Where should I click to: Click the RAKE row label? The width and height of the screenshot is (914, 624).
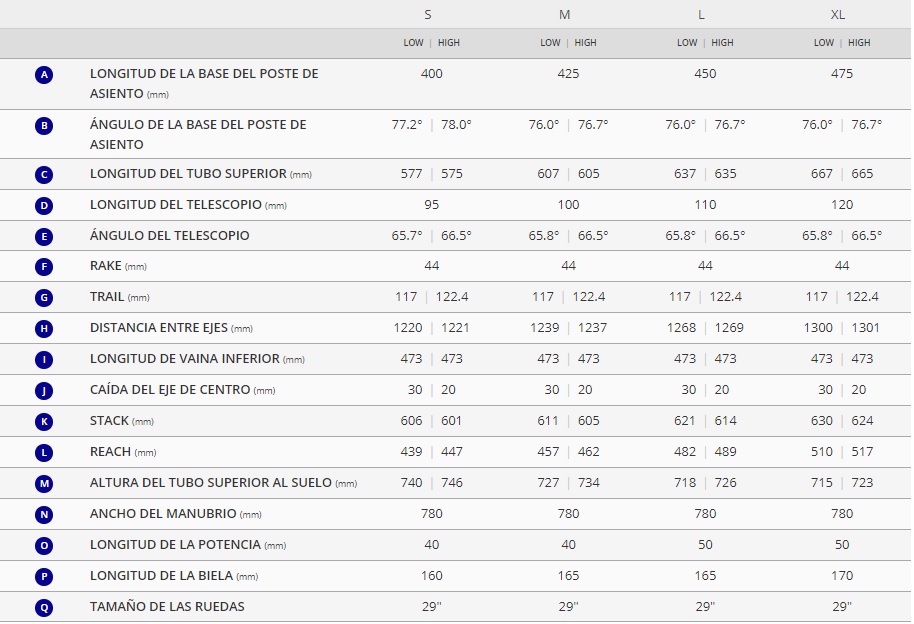(x=106, y=265)
